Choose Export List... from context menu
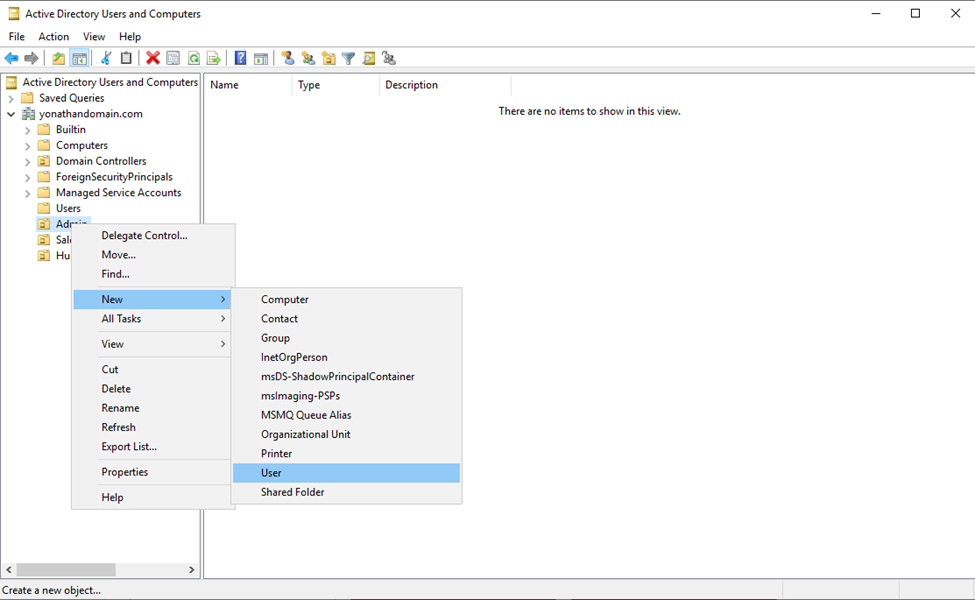 coord(152,446)
